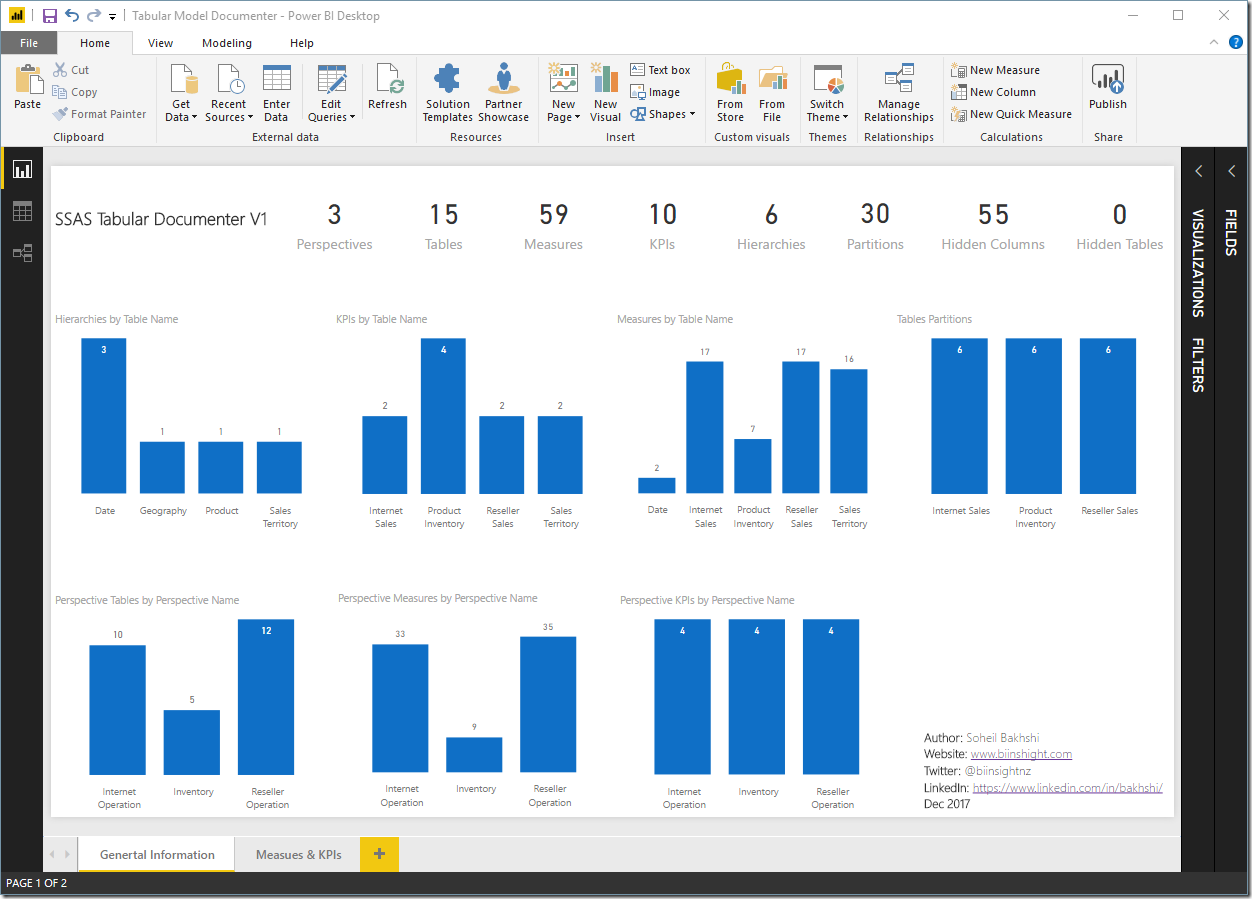Open the Get Data dropdown
The height and width of the screenshot is (899, 1252).
click(x=181, y=111)
